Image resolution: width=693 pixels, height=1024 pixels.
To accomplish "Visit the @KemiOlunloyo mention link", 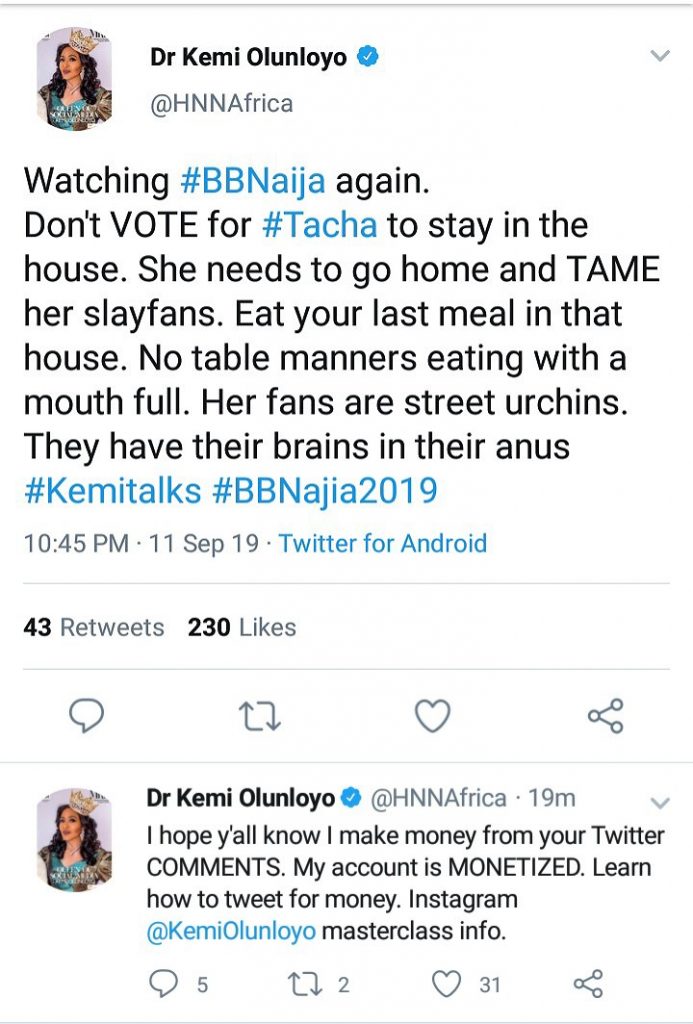I will click(x=231, y=930).
